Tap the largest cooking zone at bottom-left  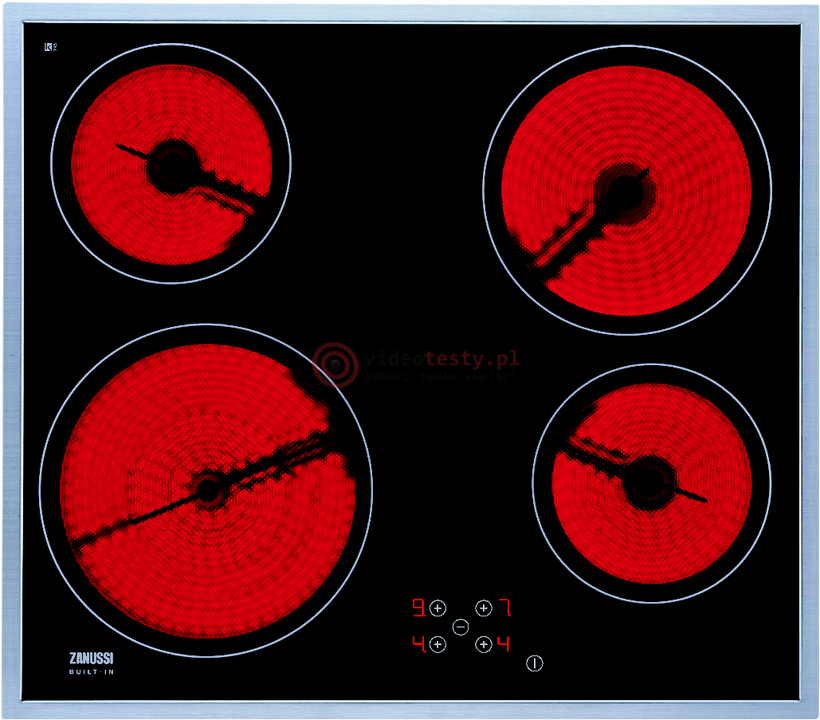pyautogui.click(x=206, y=490)
